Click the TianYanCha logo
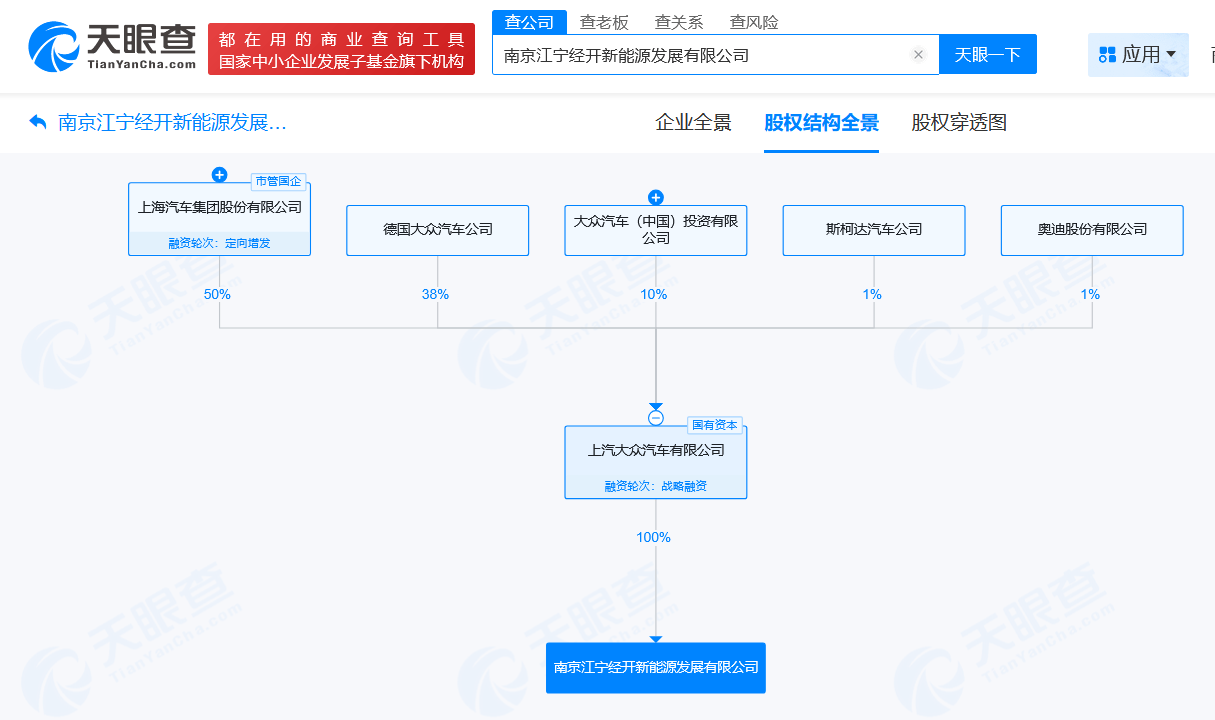This screenshot has width=1215, height=720. pos(112,47)
